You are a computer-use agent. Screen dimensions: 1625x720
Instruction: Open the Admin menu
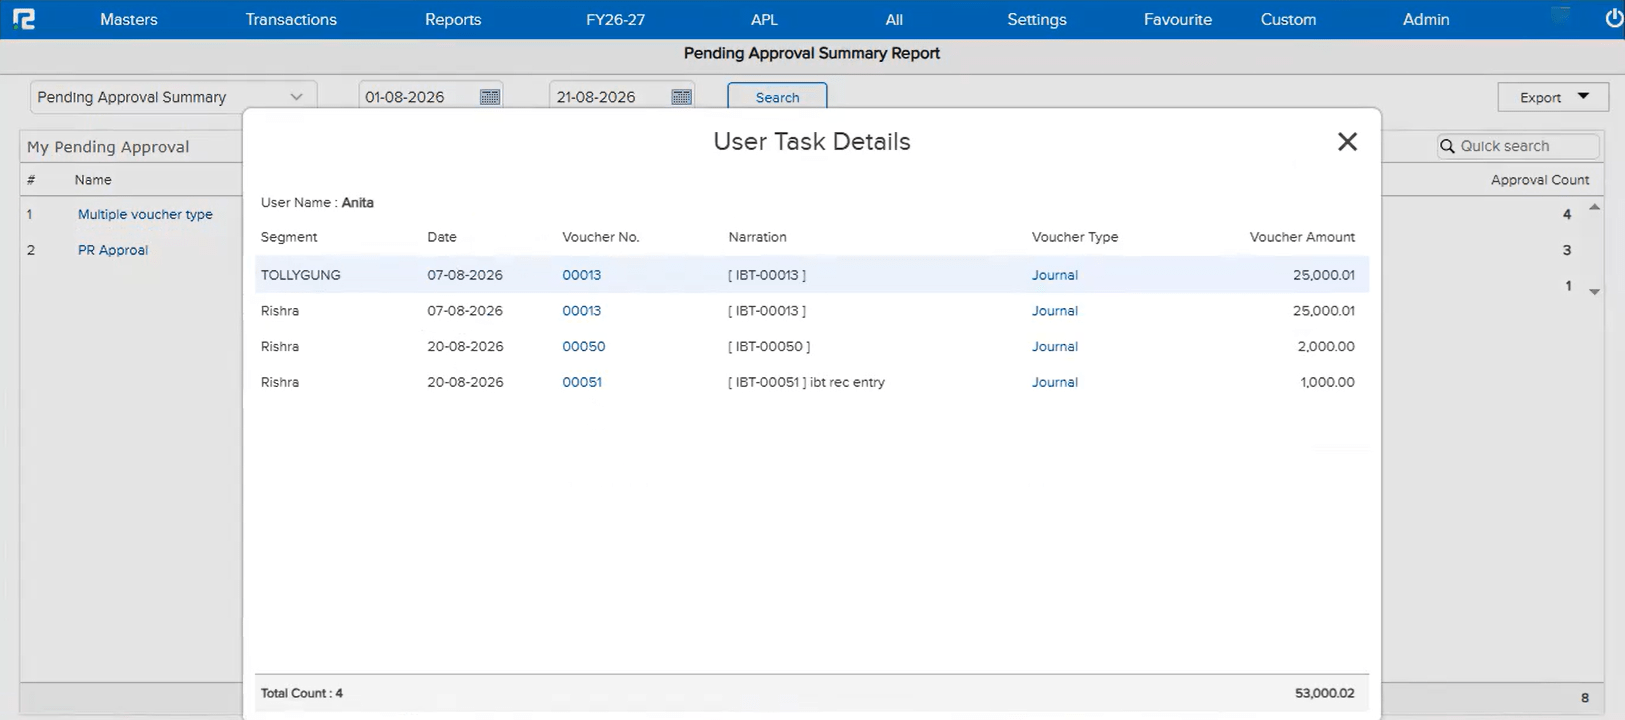pos(1426,19)
